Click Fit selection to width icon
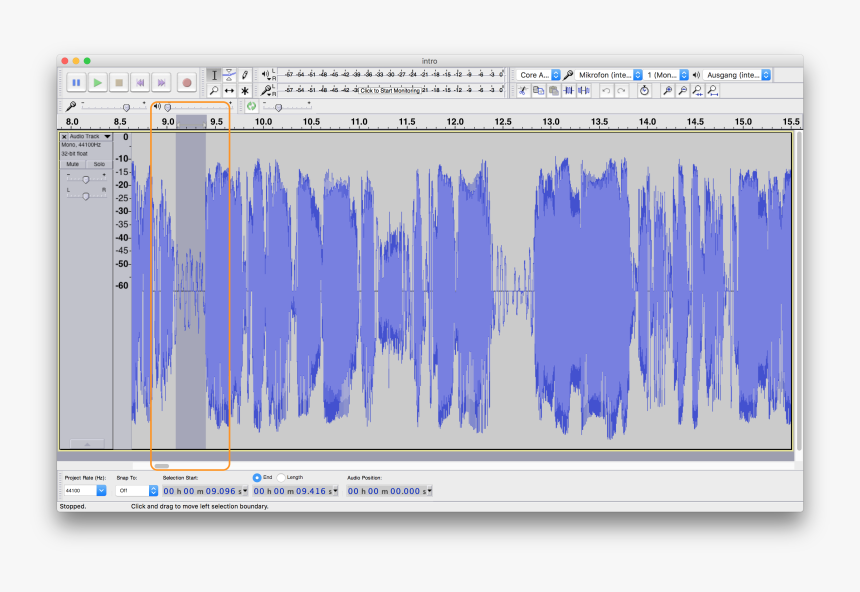The height and width of the screenshot is (592, 860). [x=698, y=91]
